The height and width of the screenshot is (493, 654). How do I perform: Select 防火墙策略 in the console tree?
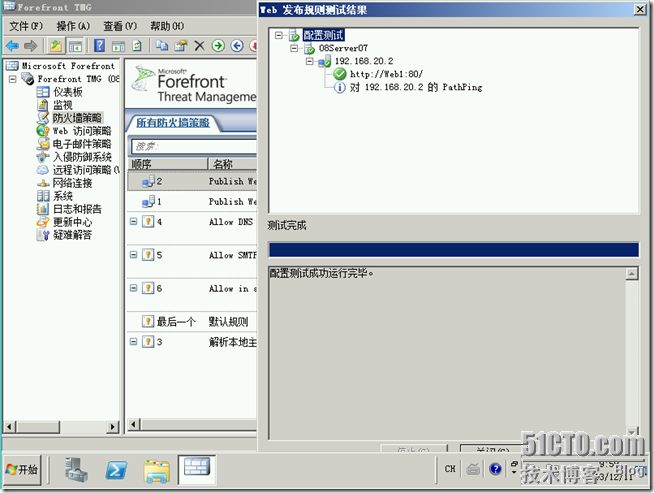pyautogui.click(x=77, y=118)
